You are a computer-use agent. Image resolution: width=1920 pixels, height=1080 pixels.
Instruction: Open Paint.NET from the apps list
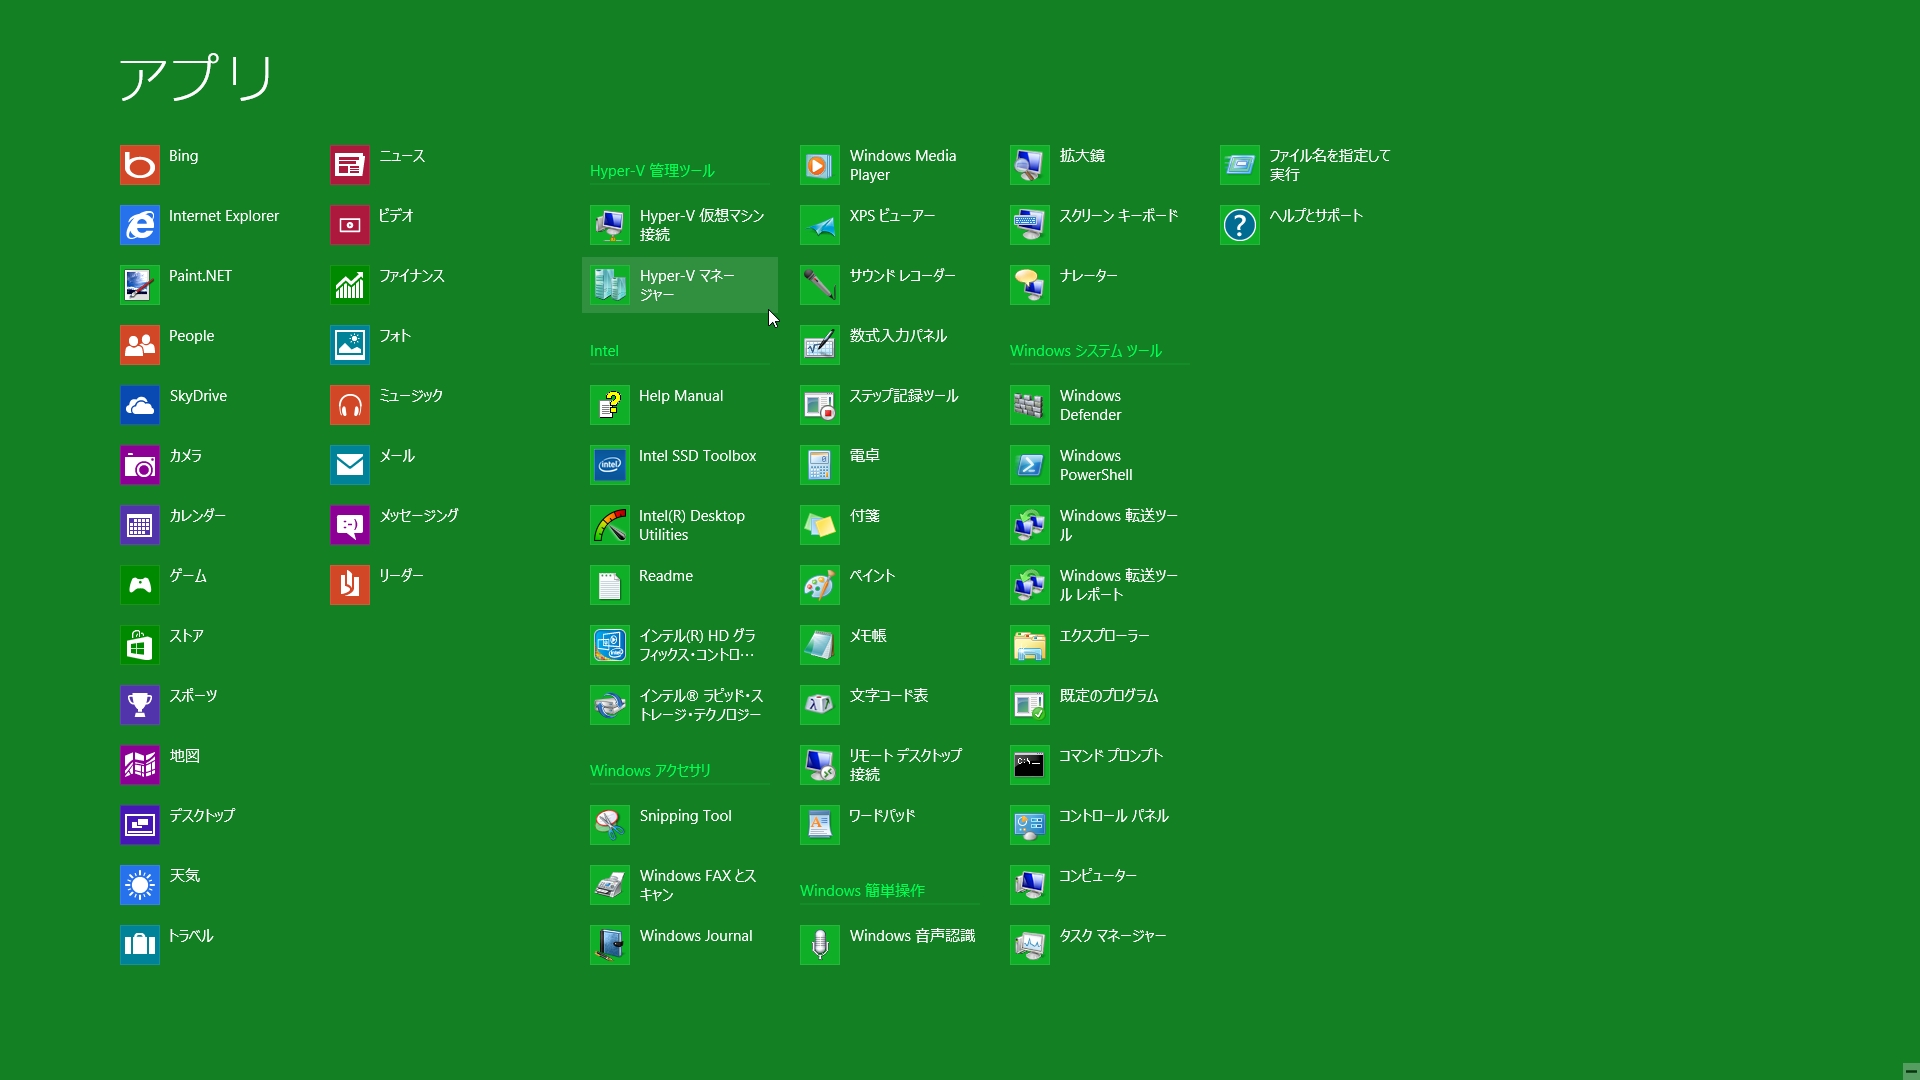(x=140, y=285)
